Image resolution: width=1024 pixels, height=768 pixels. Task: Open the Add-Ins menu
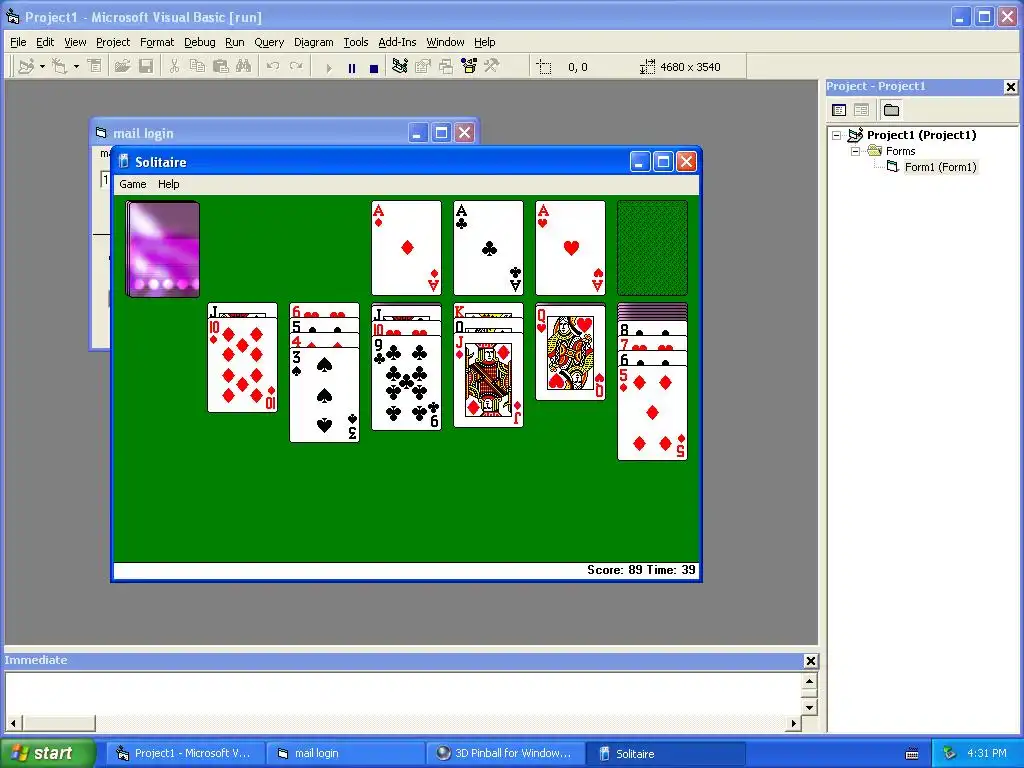397,42
